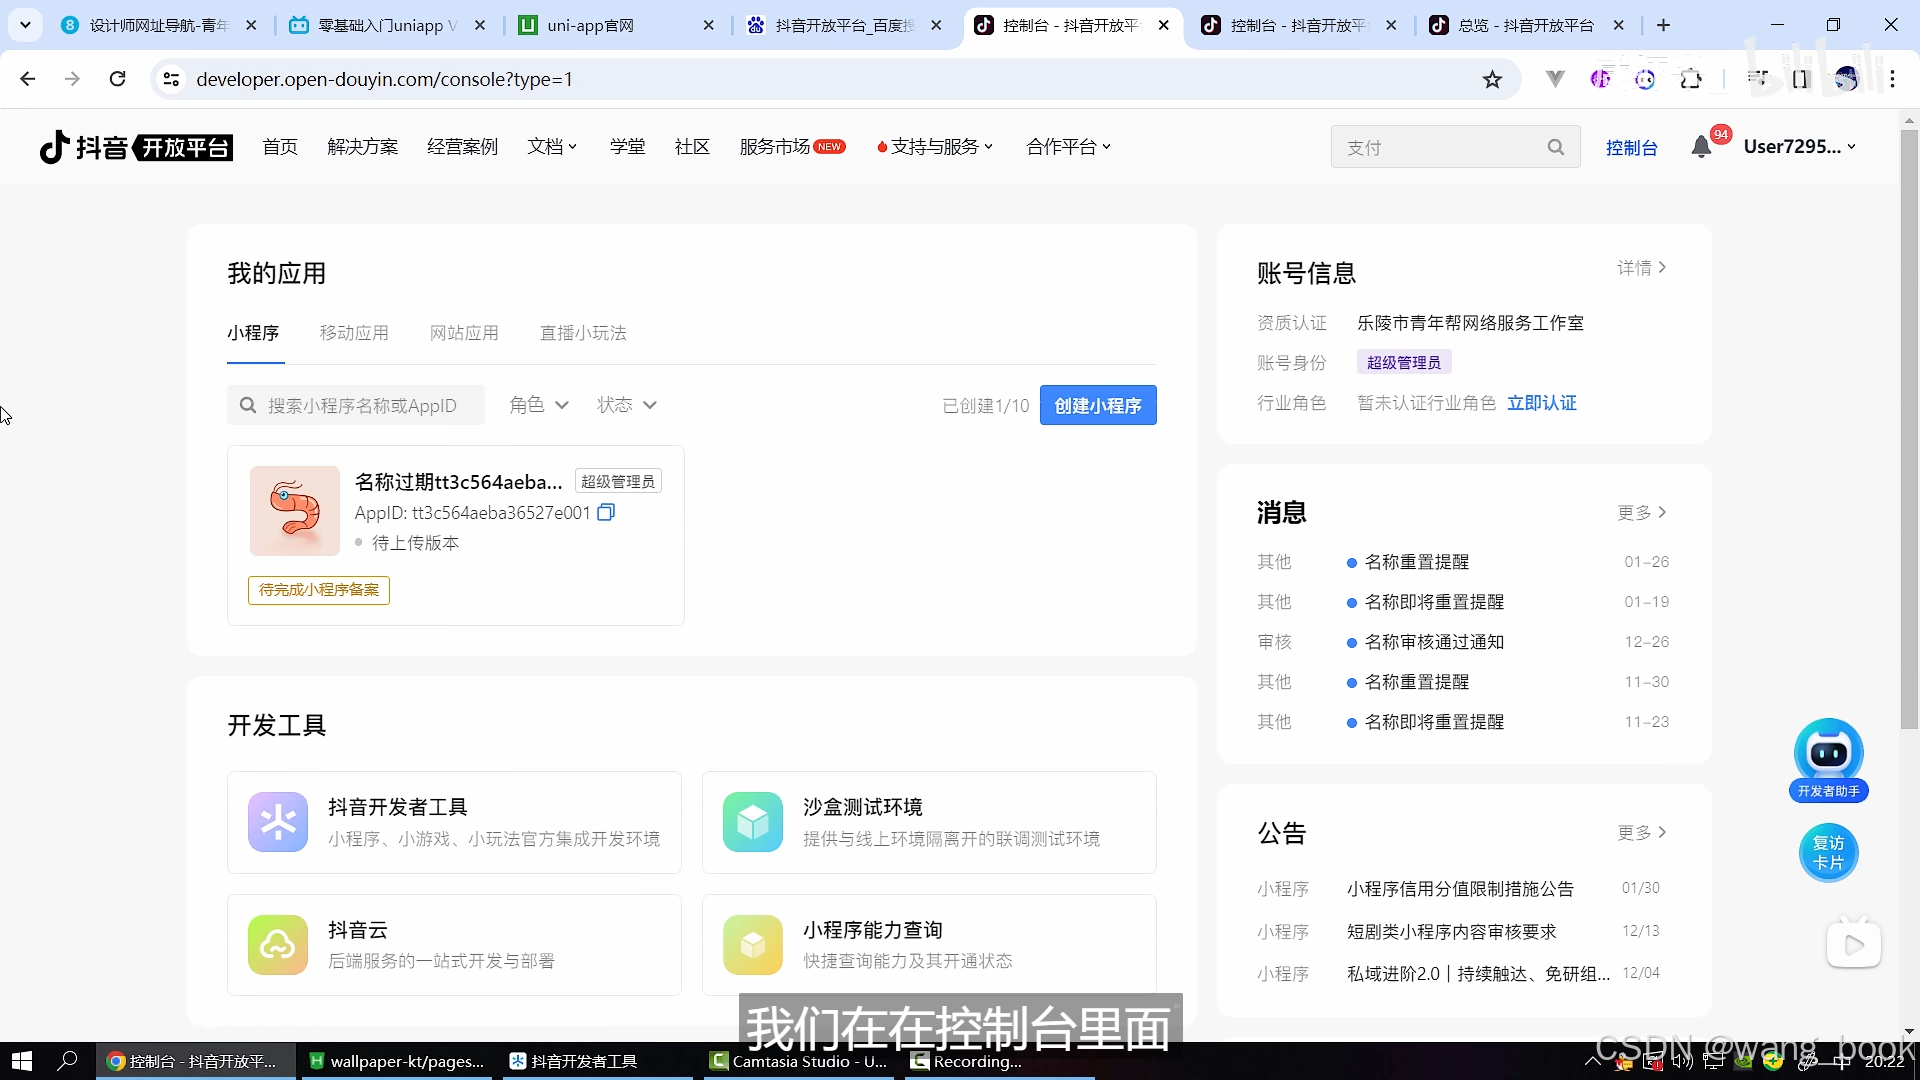This screenshot has width=1920, height=1080.
Task: Click 立即认证 link
Action: [1541, 403]
